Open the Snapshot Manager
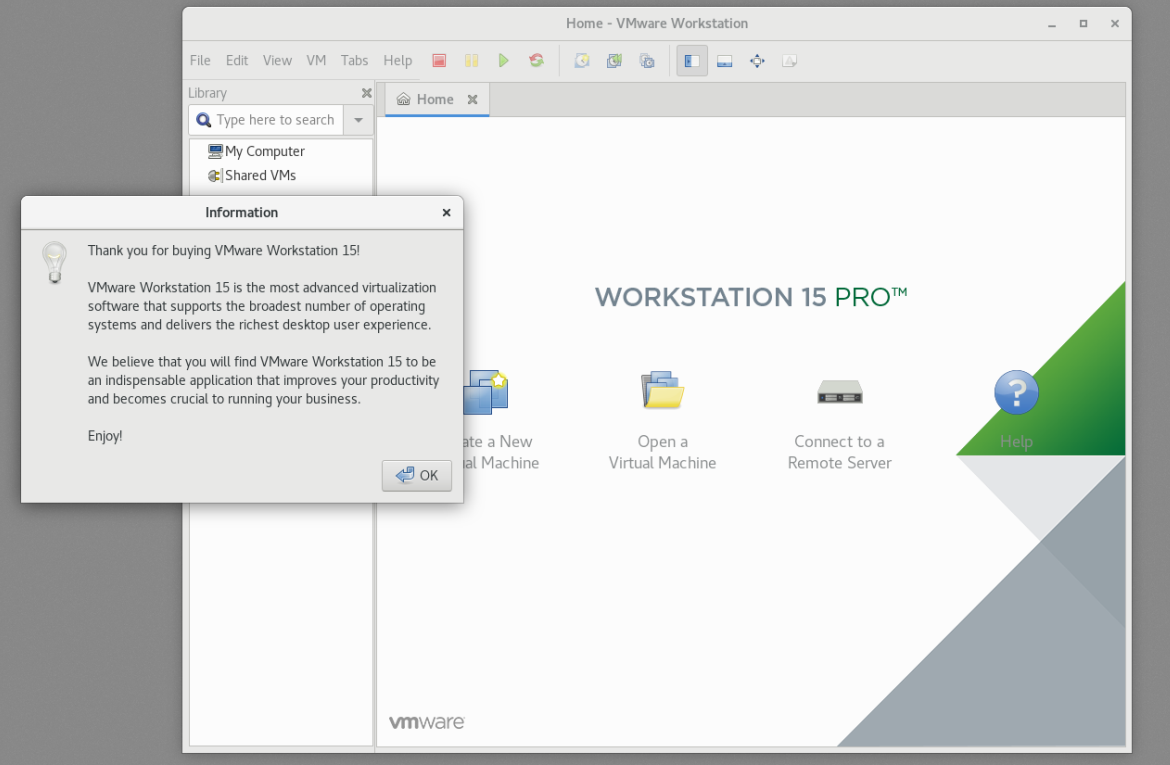Image resolution: width=1170 pixels, height=765 pixels. click(646, 61)
